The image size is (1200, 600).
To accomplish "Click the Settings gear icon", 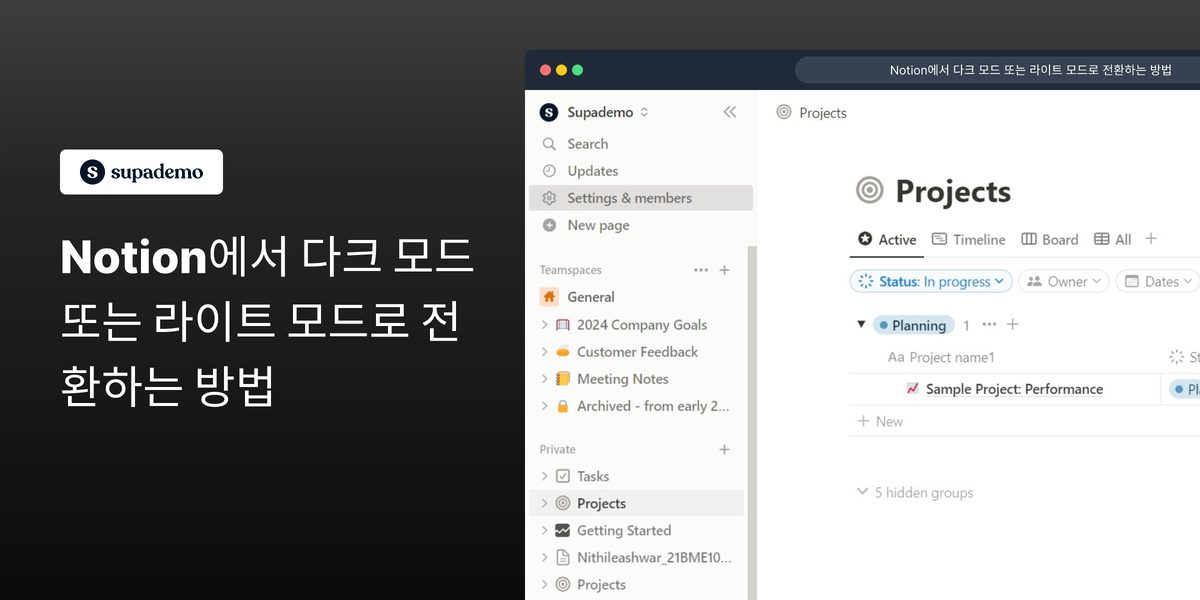I will point(549,198).
